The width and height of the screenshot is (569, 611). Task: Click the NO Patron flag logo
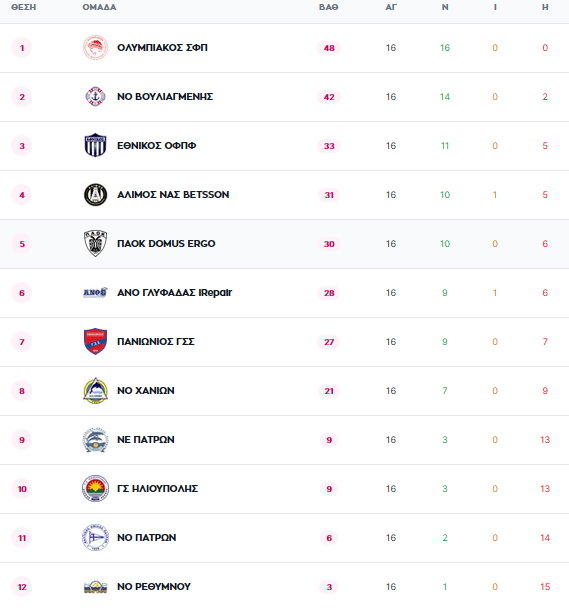(x=95, y=537)
